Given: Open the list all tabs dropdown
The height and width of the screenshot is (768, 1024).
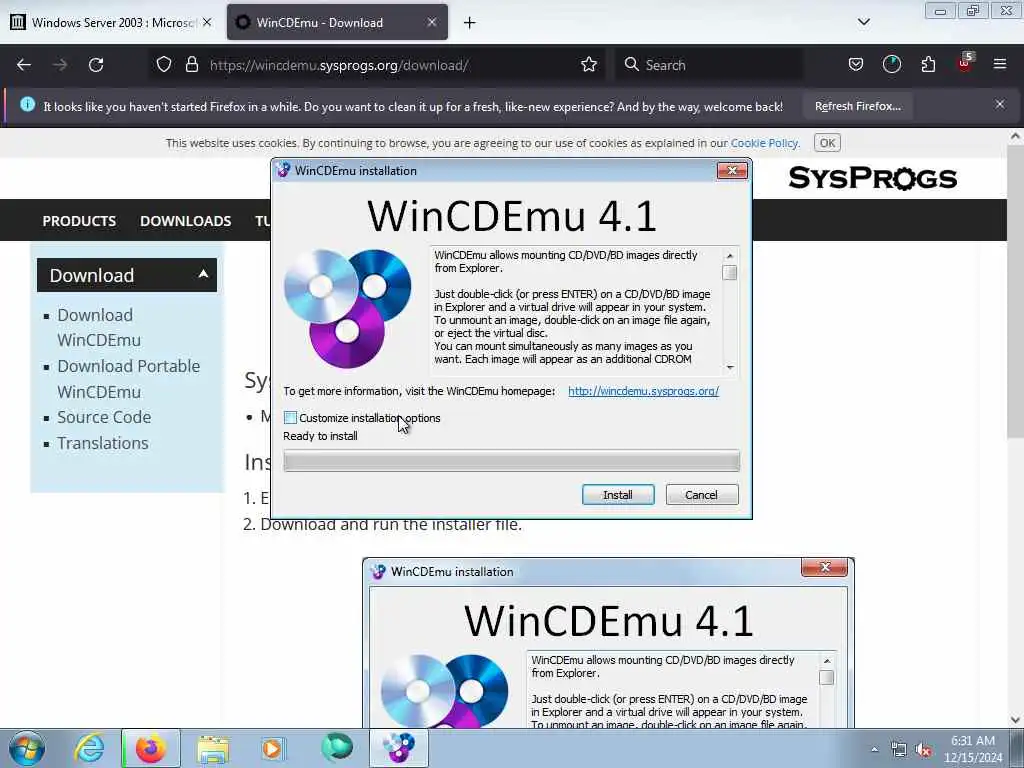Looking at the screenshot, I should [863, 22].
